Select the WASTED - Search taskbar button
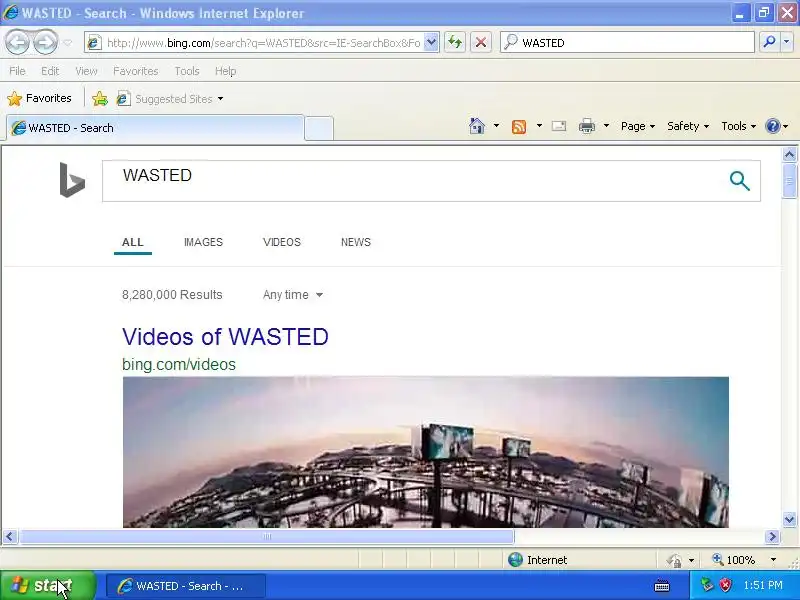 186,586
